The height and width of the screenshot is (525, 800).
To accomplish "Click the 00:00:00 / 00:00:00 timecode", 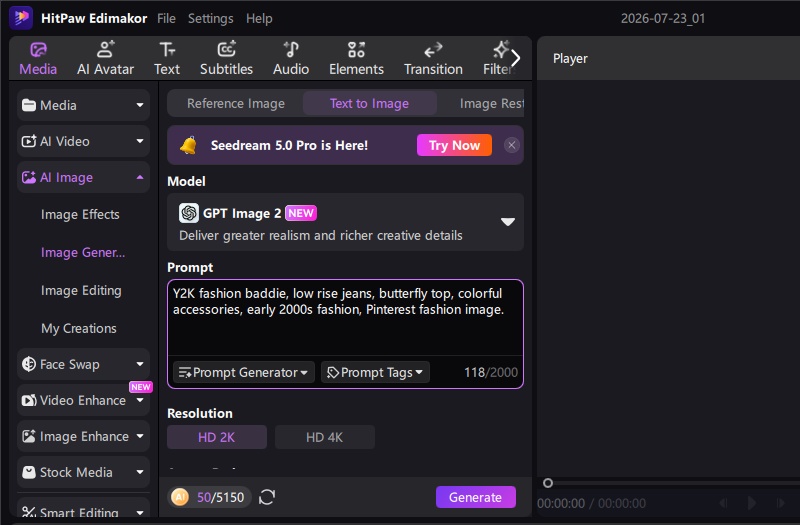I will [591, 504].
